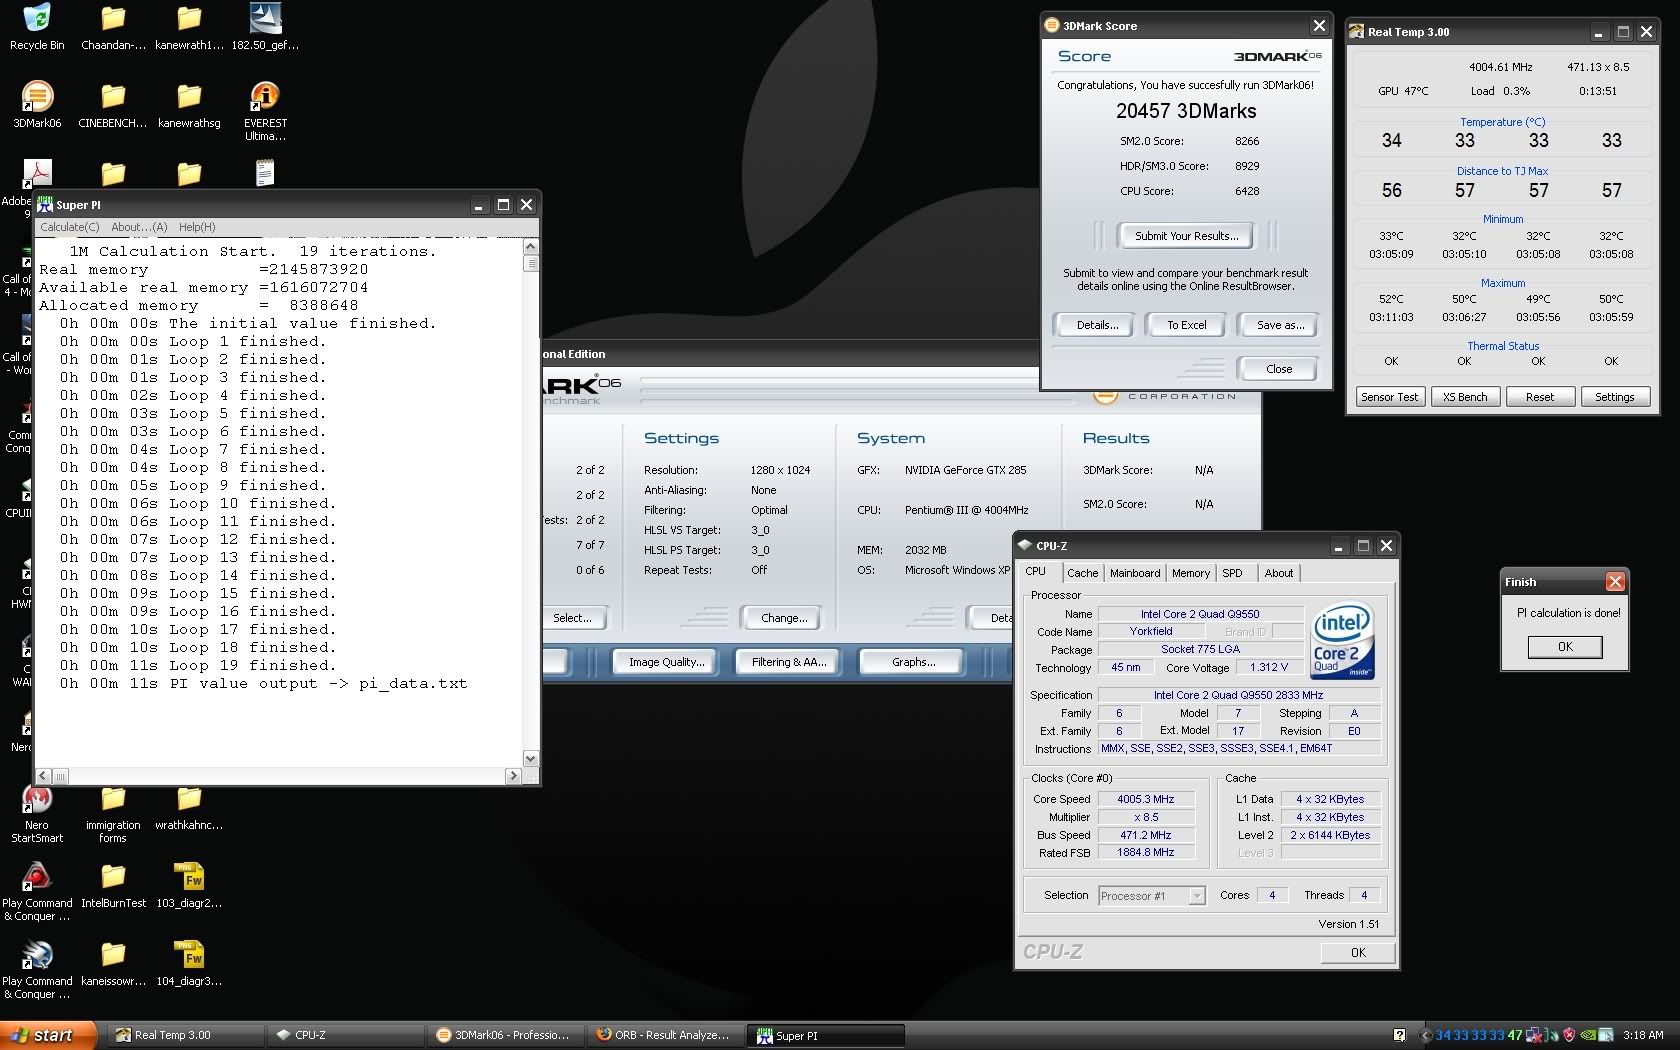Open Calculate menu in Super PI
The image size is (1680, 1050).
point(69,227)
